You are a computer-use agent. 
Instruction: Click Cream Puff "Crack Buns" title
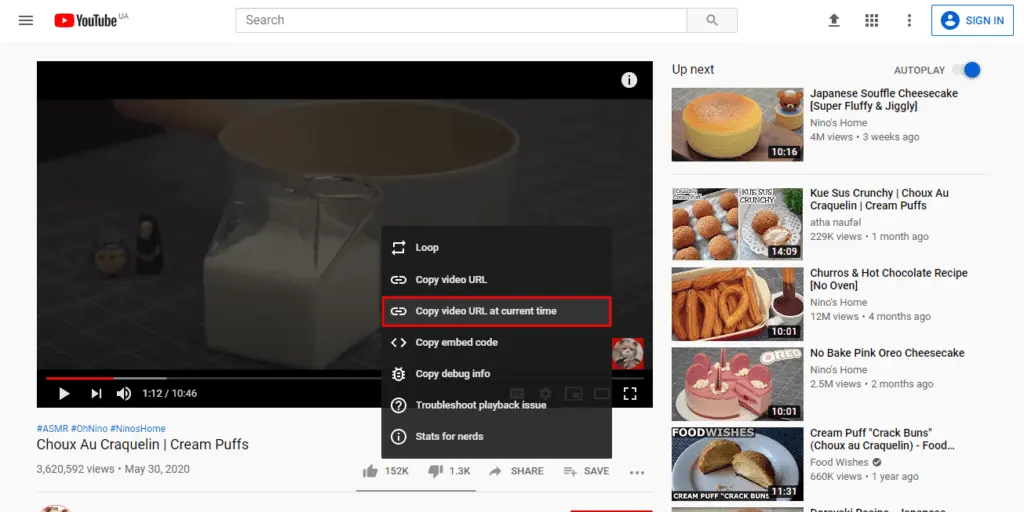(x=882, y=439)
